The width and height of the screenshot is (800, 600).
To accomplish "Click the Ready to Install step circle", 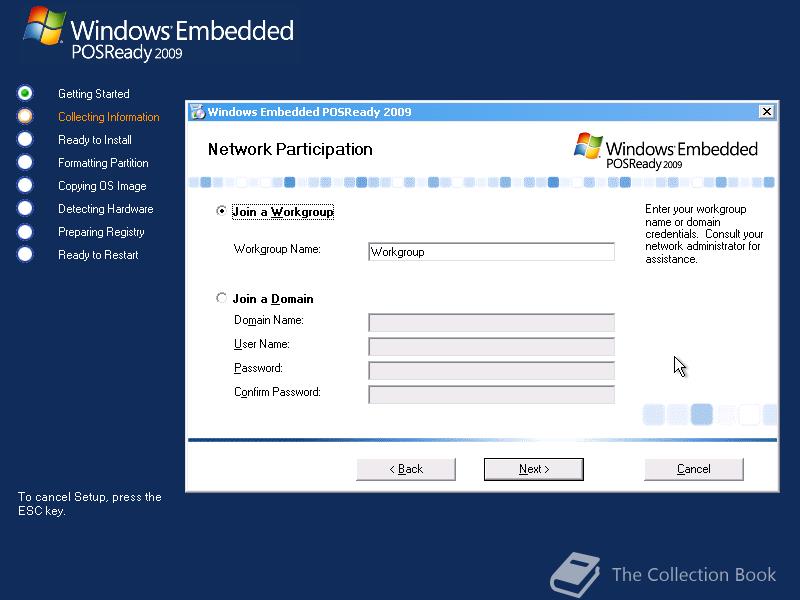I will pyautogui.click(x=25, y=139).
